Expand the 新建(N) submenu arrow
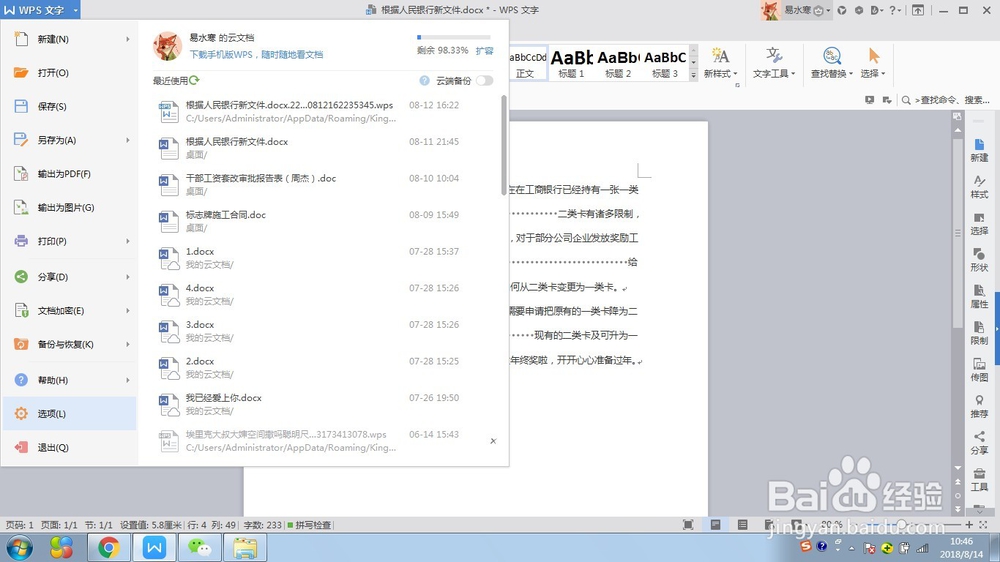Viewport: 1000px width, 562px height. pos(128,40)
